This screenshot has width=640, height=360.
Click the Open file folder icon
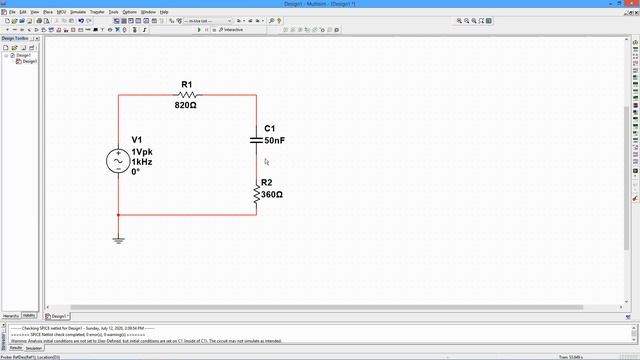click(14, 21)
